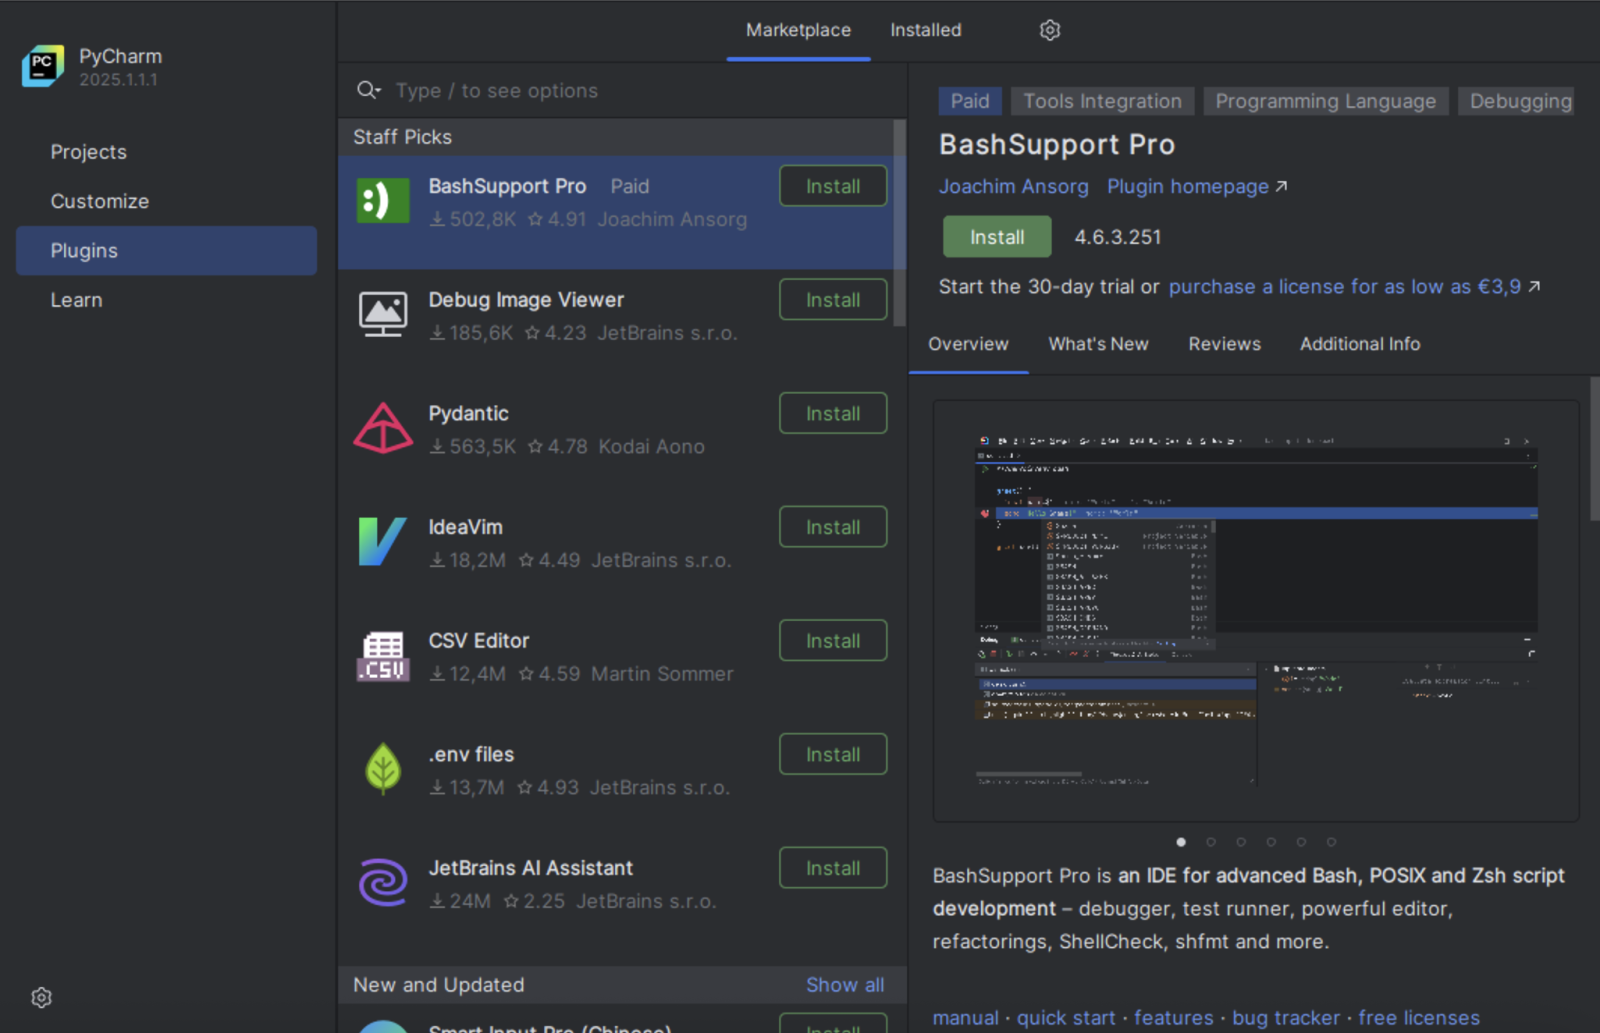Open the bottom-left settings gear
Image resolution: width=1600 pixels, height=1033 pixels.
click(x=41, y=997)
